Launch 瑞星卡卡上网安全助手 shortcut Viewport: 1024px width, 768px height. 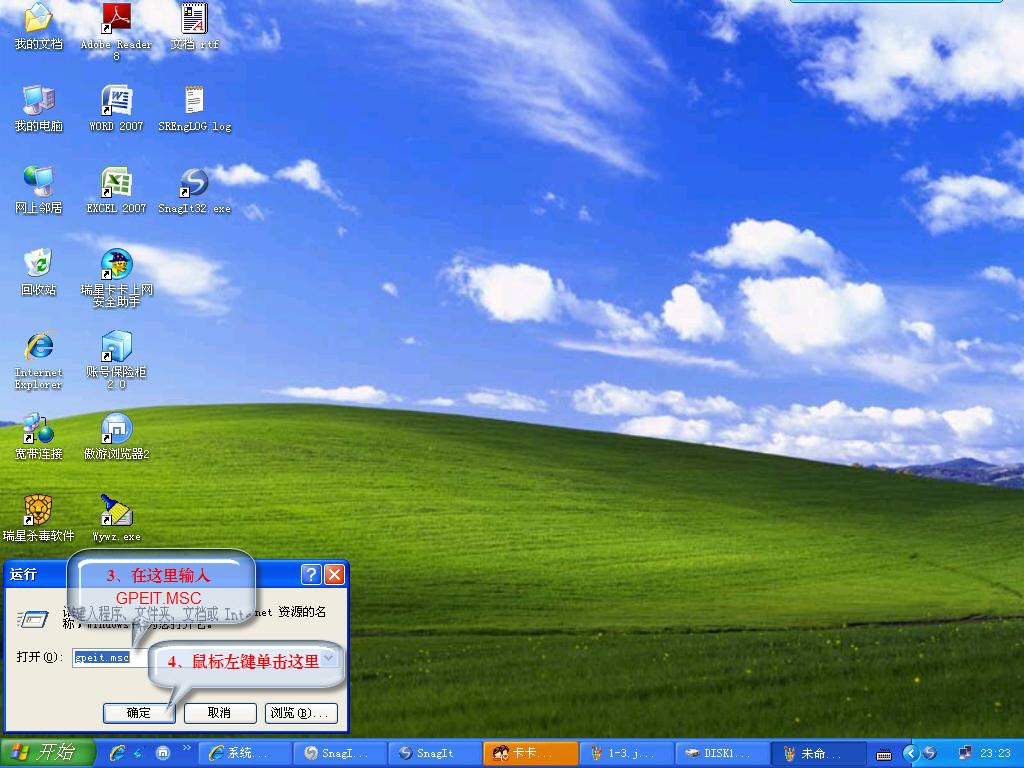coord(116,279)
